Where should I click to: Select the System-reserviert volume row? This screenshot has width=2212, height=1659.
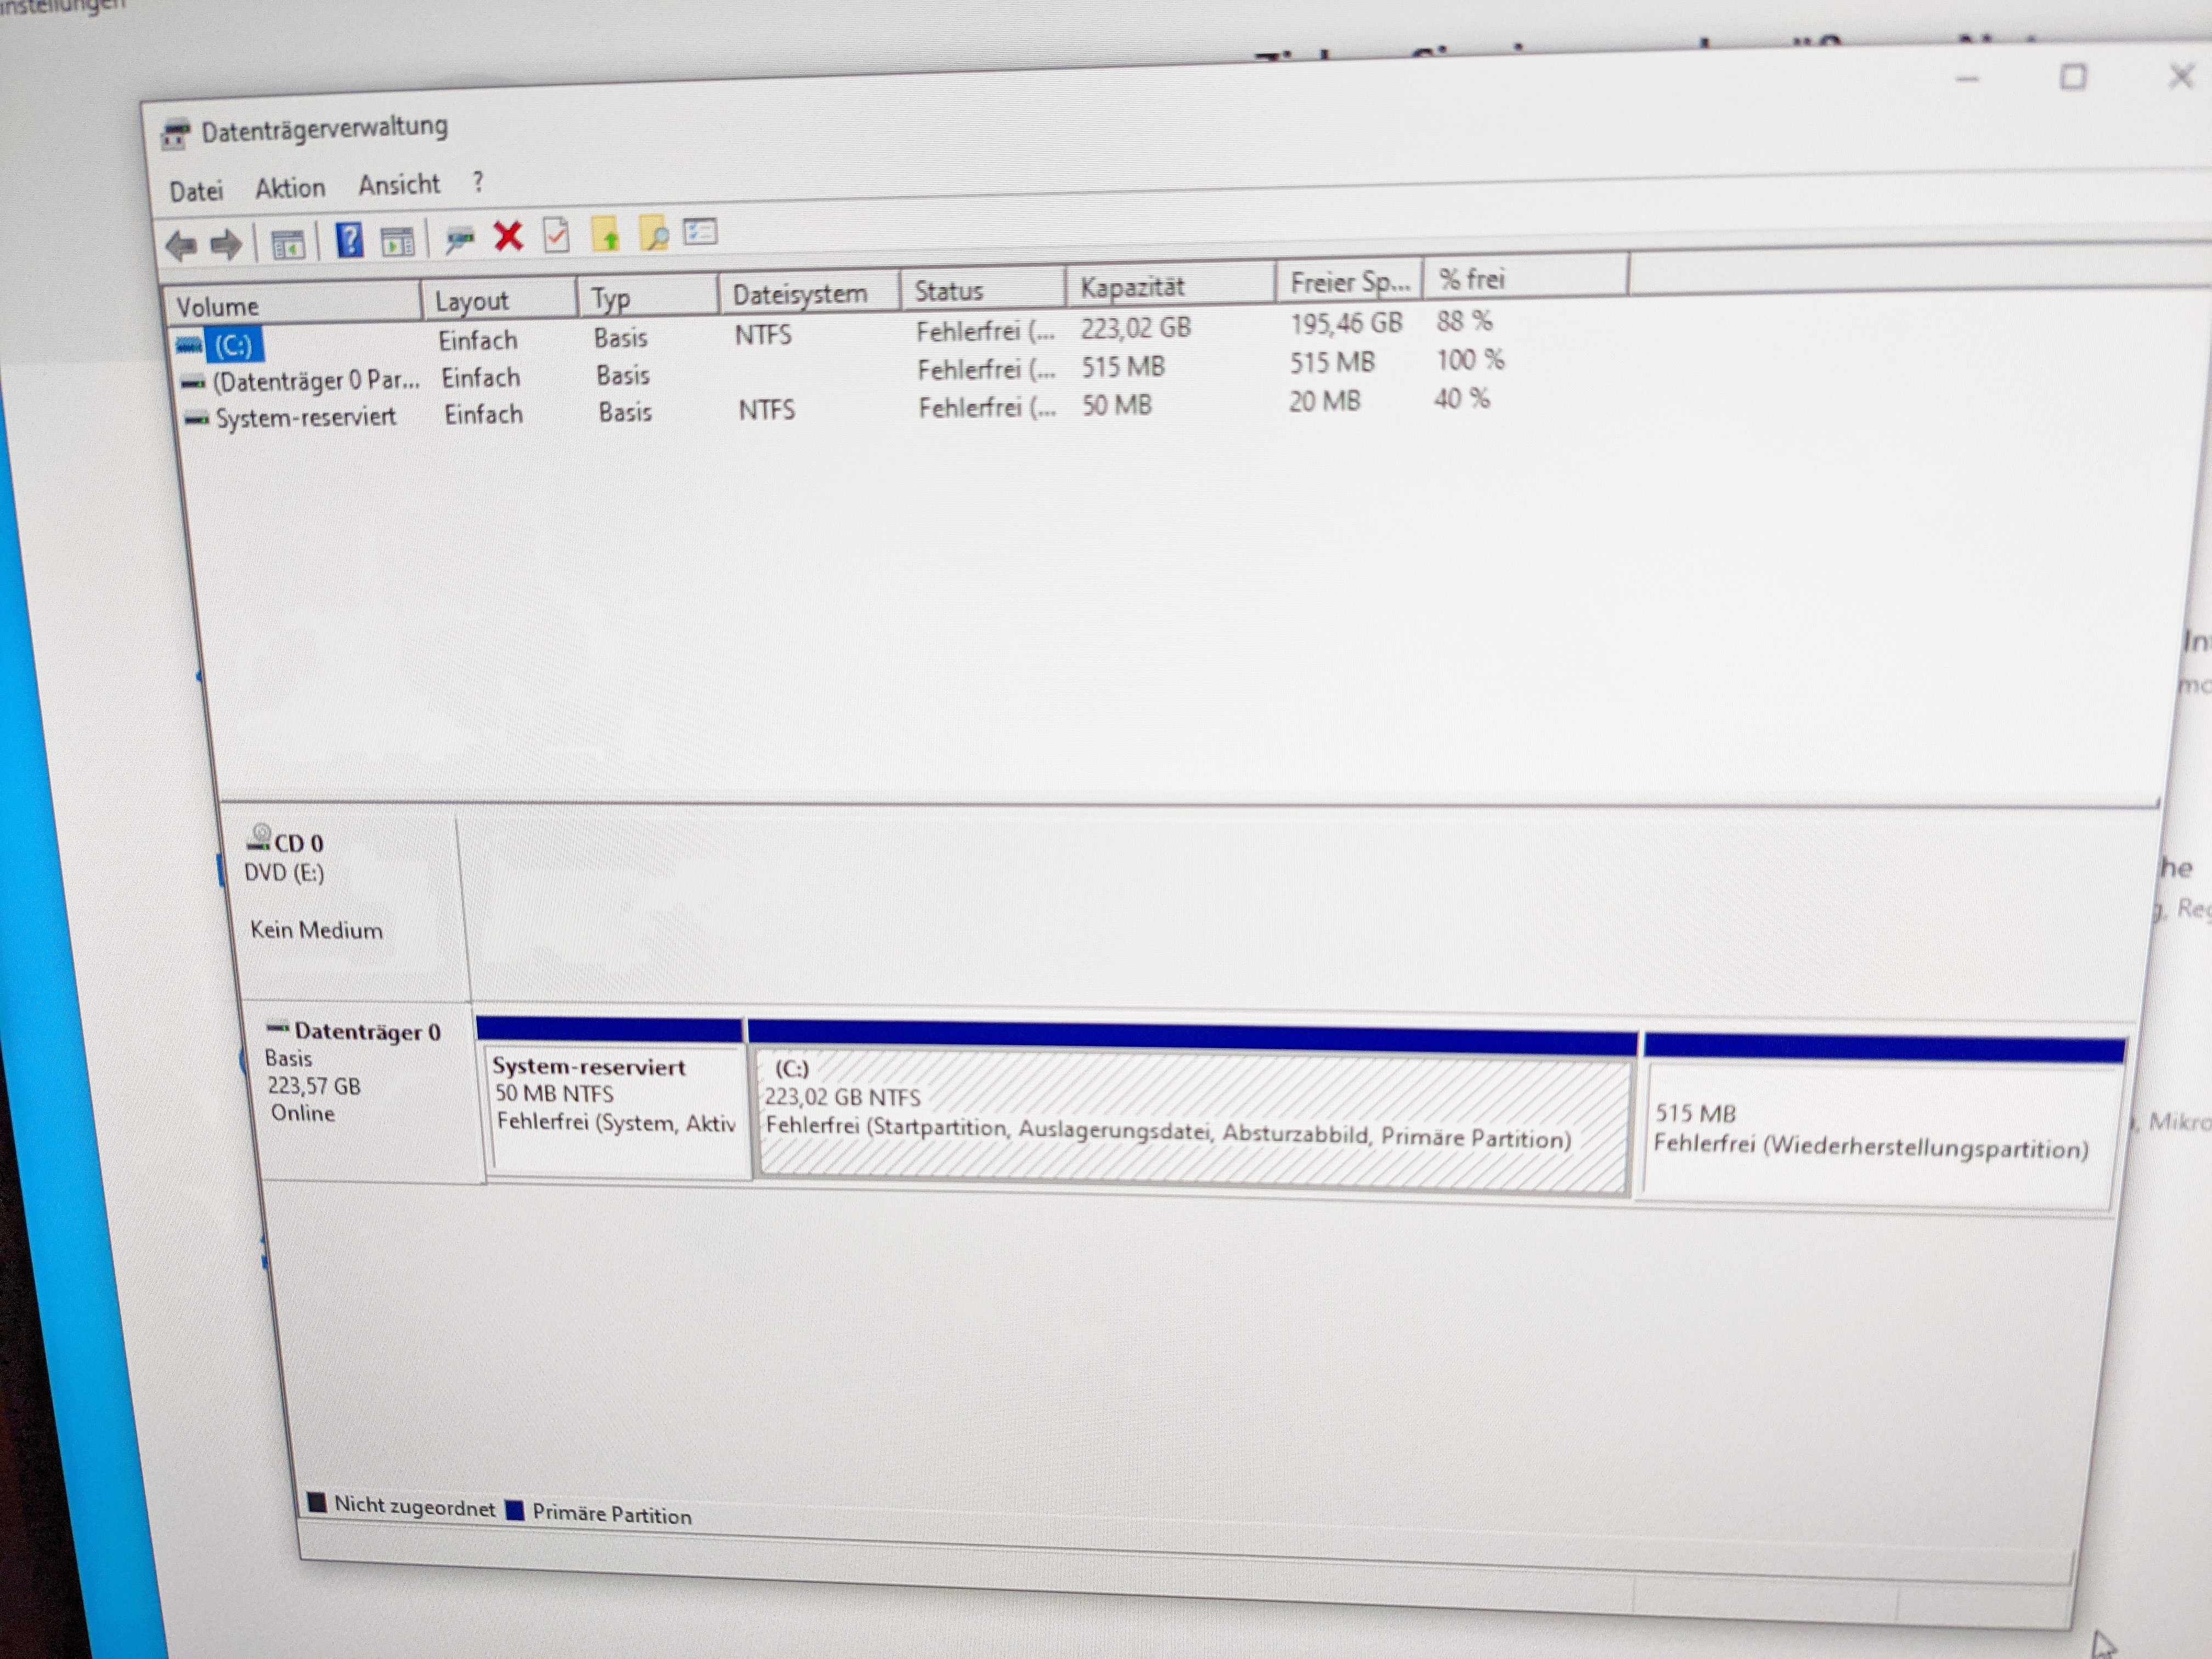tap(305, 417)
